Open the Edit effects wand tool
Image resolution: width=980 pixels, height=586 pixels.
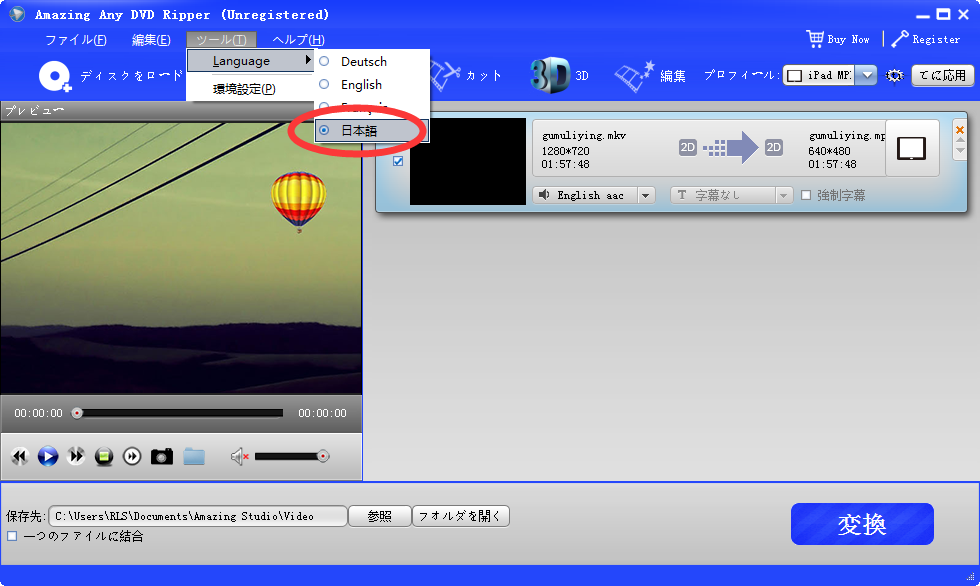(634, 76)
